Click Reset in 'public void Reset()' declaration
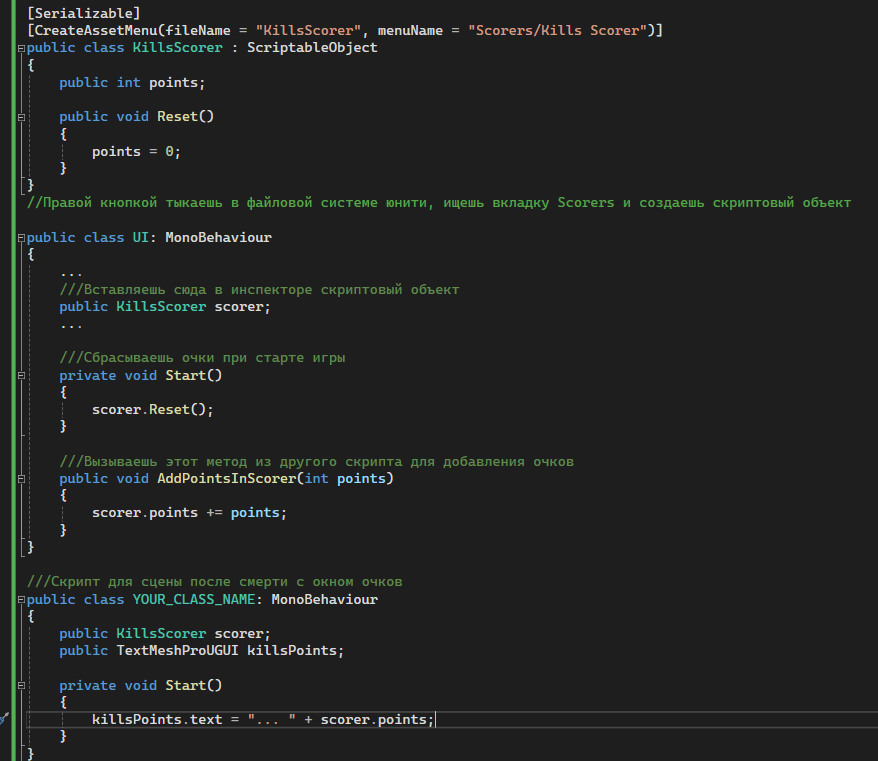 (x=178, y=116)
